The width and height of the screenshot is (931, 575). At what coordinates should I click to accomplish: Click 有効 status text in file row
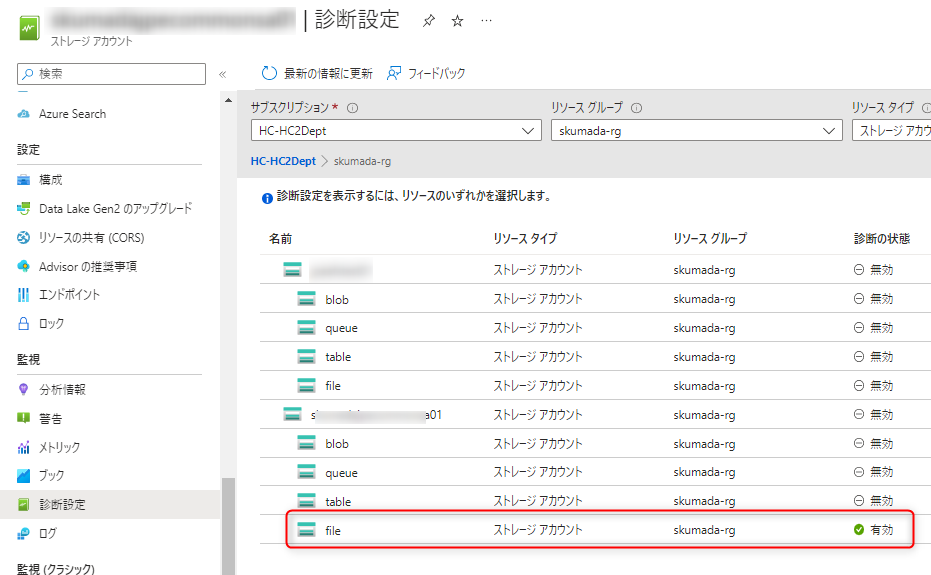pyautogui.click(x=882, y=529)
